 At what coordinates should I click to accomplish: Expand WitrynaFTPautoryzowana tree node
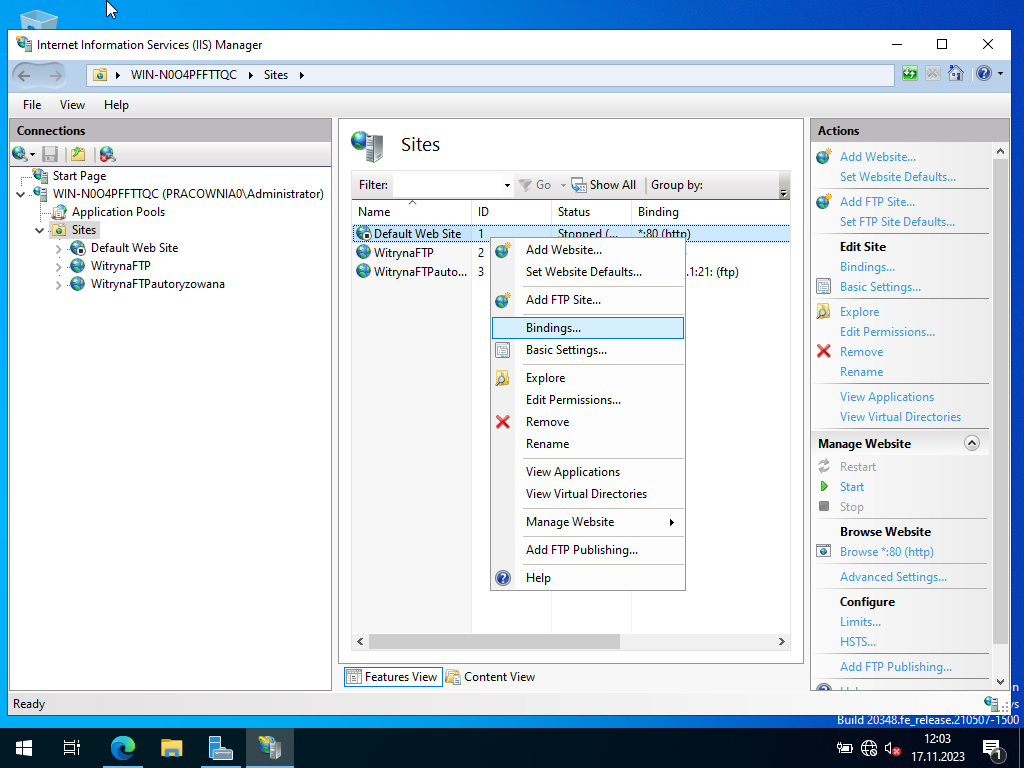click(x=58, y=285)
